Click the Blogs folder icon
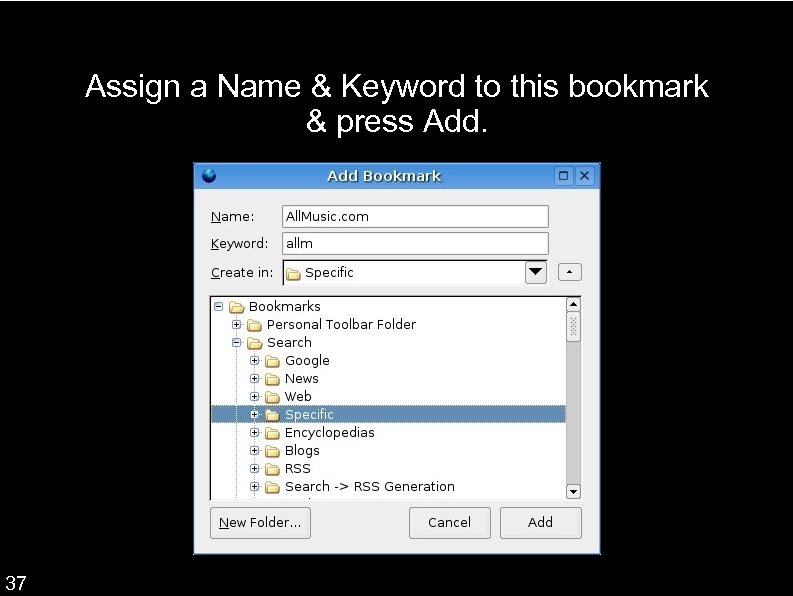This screenshot has height=596, width=793. (x=273, y=451)
